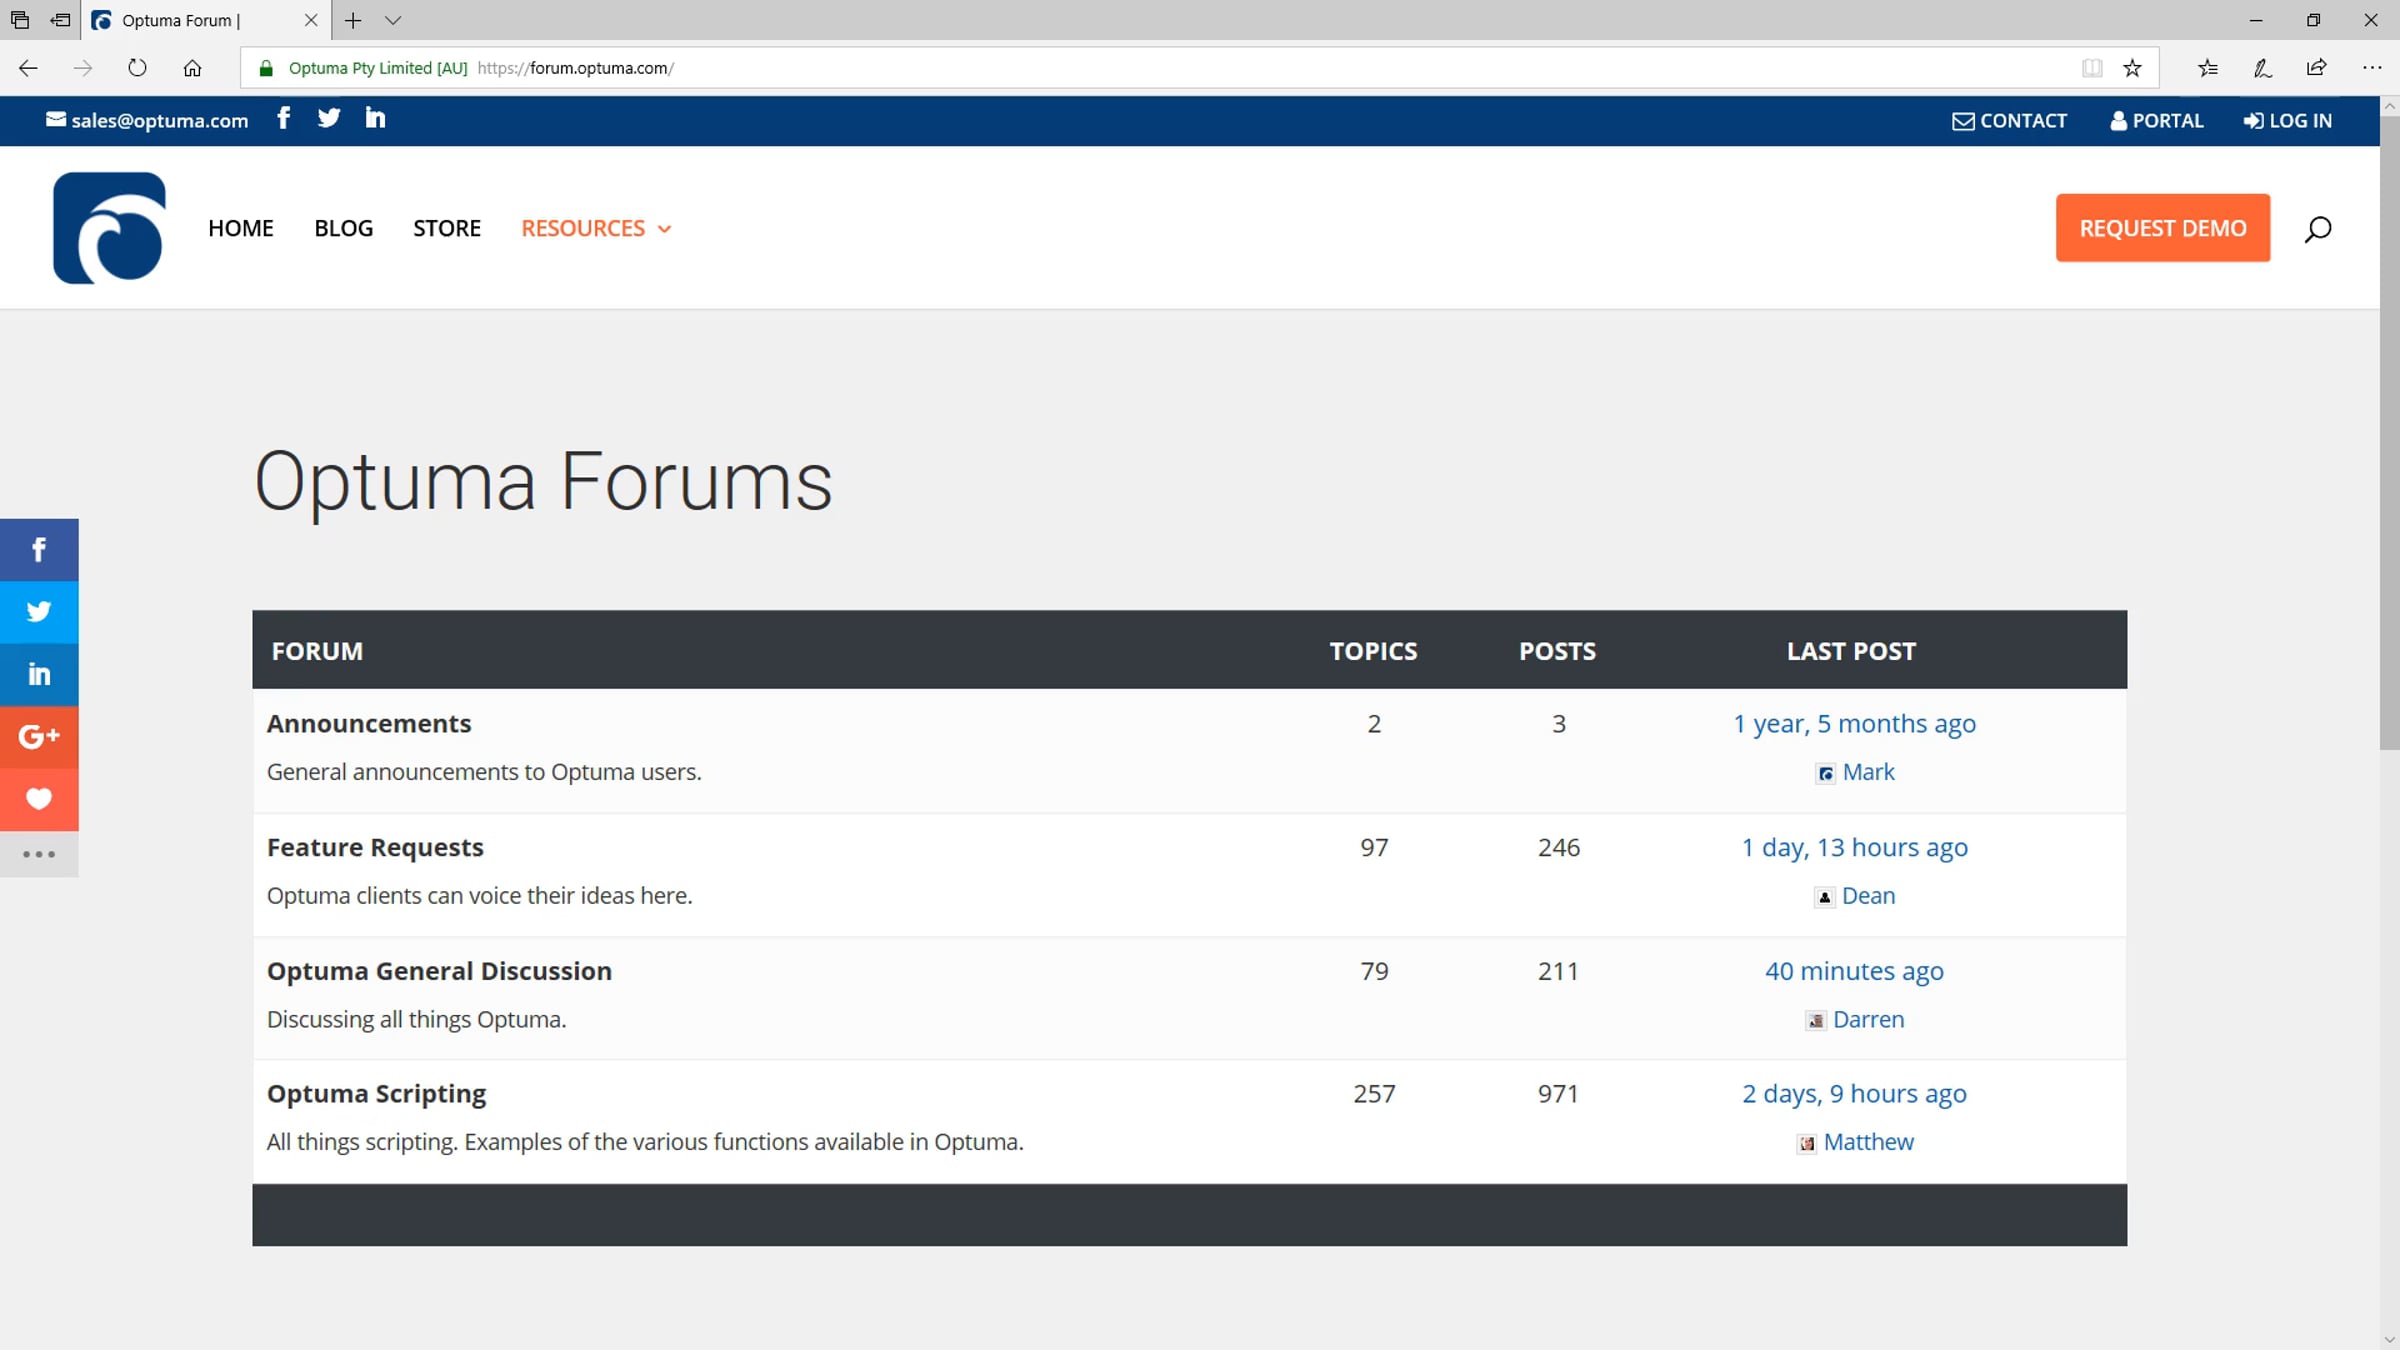The width and height of the screenshot is (2400, 1350).
Task: Click the Request Demo button
Action: point(2162,228)
